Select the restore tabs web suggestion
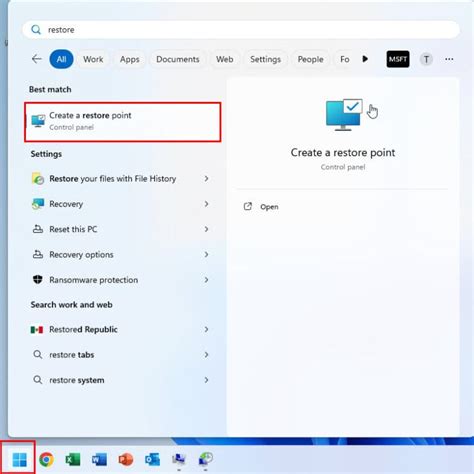474x474 pixels. pyautogui.click(x=120, y=355)
